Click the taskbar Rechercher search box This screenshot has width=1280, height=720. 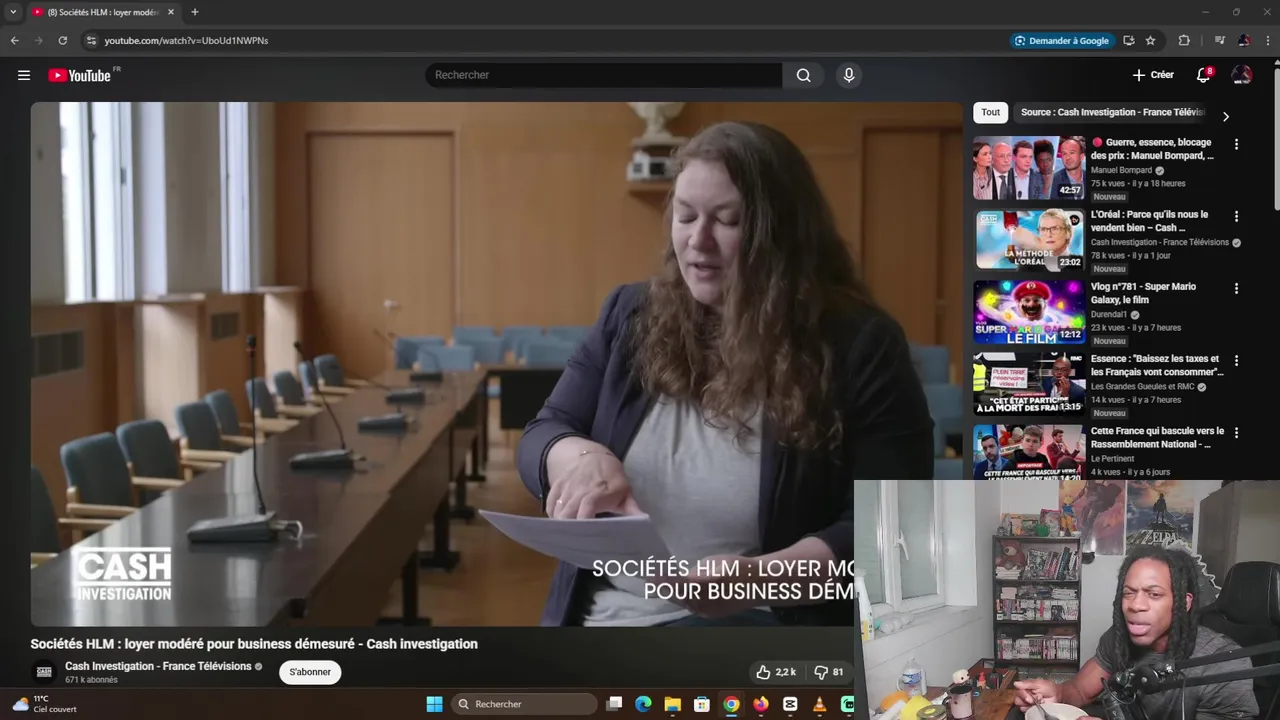(x=524, y=704)
